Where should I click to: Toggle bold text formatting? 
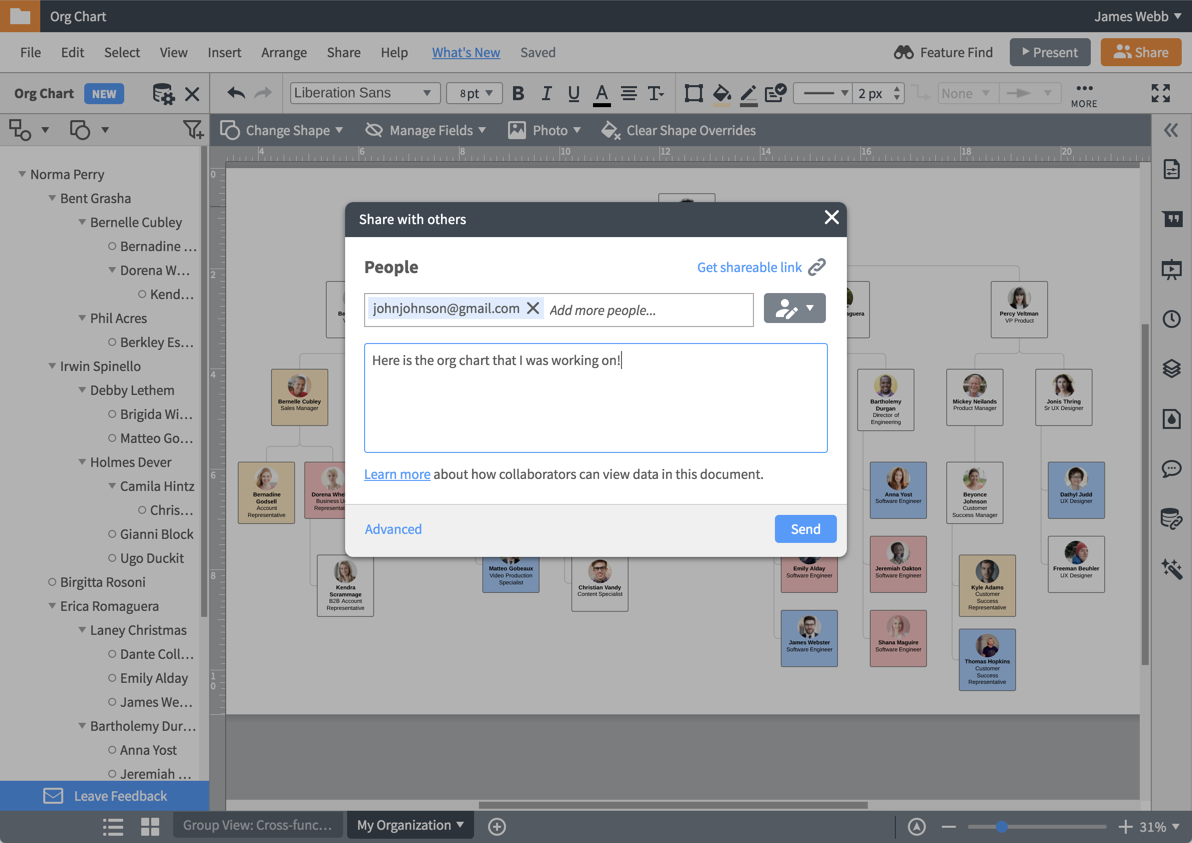pyautogui.click(x=518, y=93)
